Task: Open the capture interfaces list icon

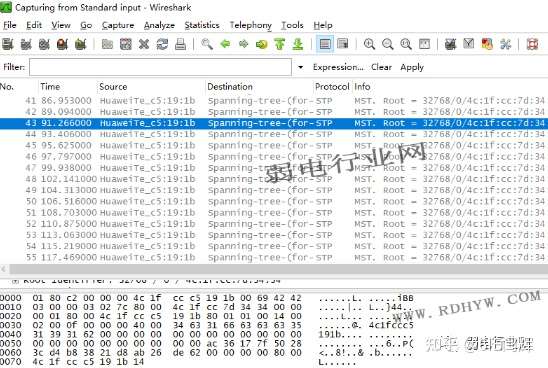Action: coord(8,44)
